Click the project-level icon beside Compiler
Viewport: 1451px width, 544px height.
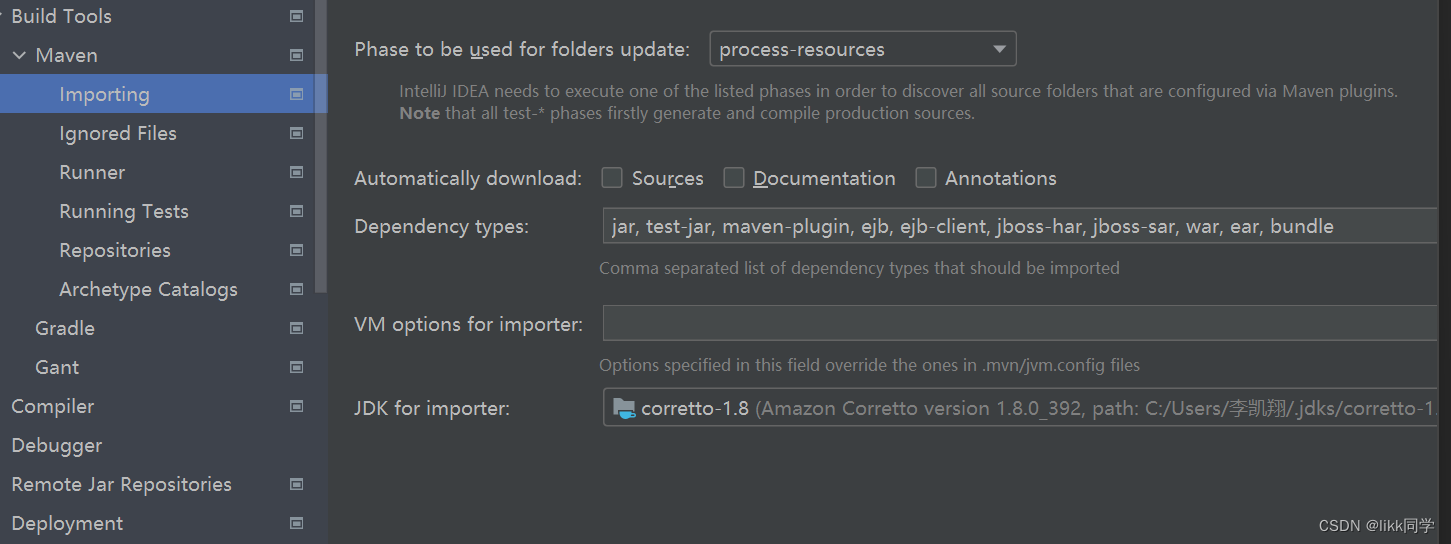(x=296, y=406)
